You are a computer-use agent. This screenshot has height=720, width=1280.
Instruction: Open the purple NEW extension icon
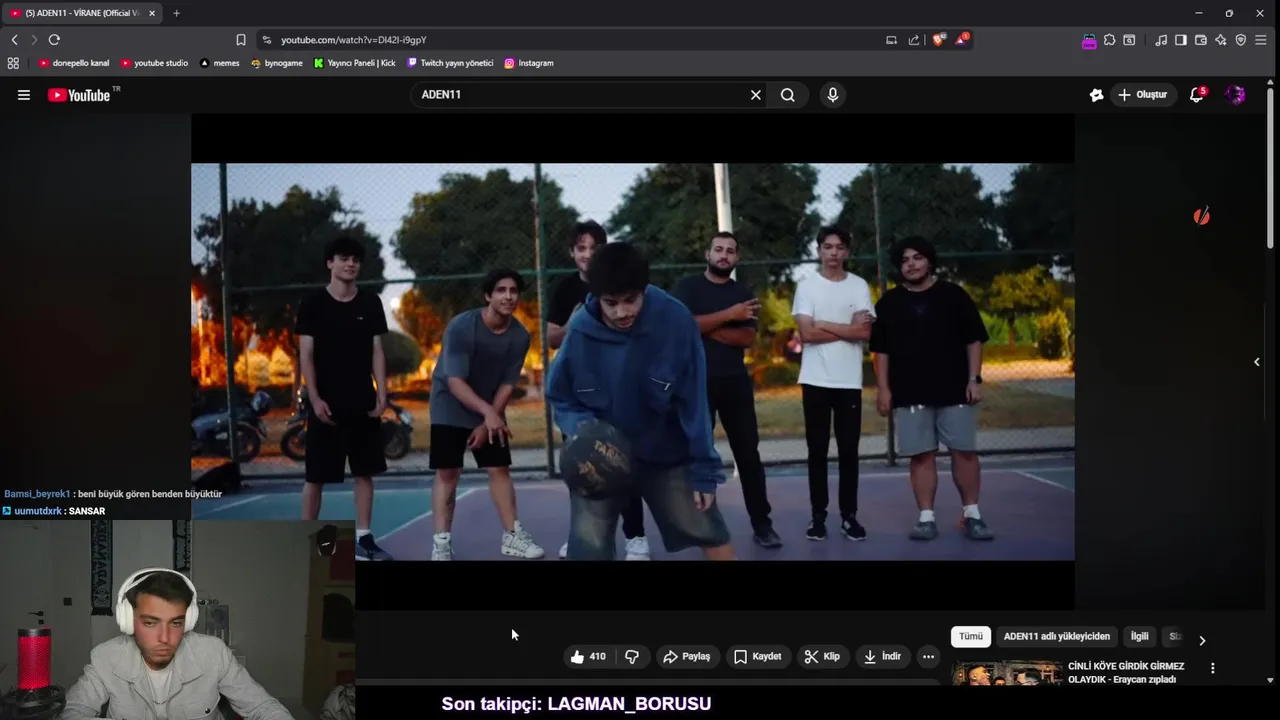1089,41
